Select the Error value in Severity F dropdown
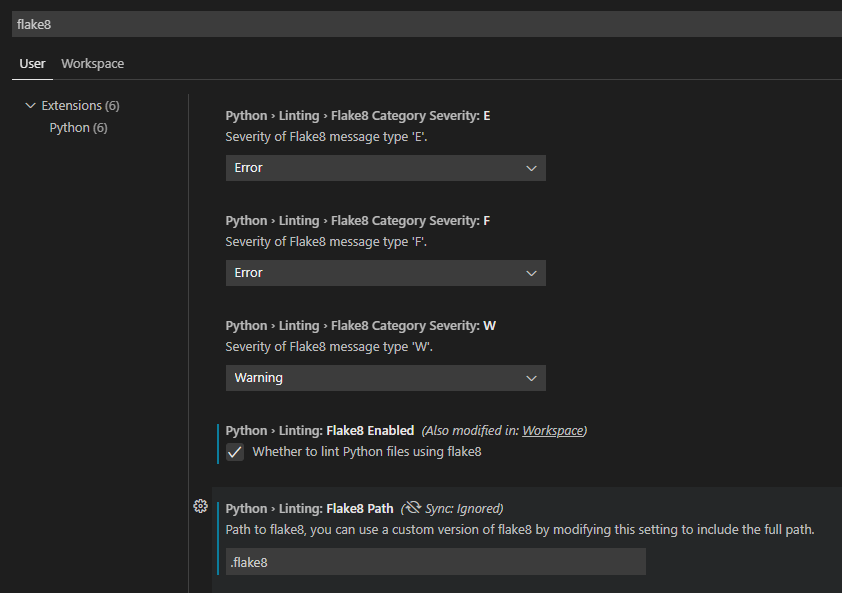This screenshot has height=593, width=842. pos(385,272)
